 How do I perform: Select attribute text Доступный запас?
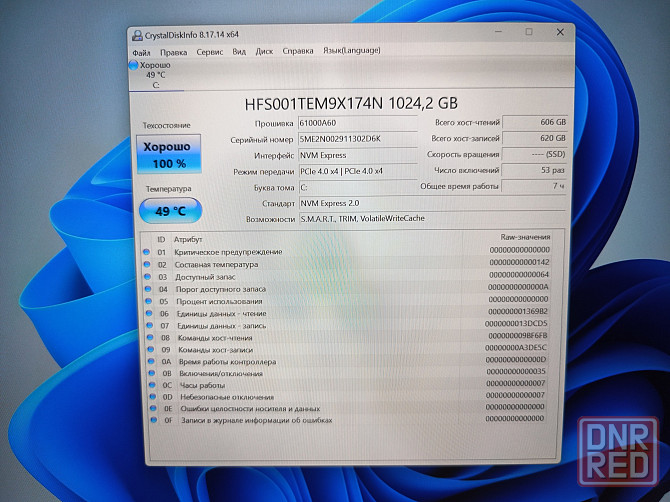(x=205, y=277)
